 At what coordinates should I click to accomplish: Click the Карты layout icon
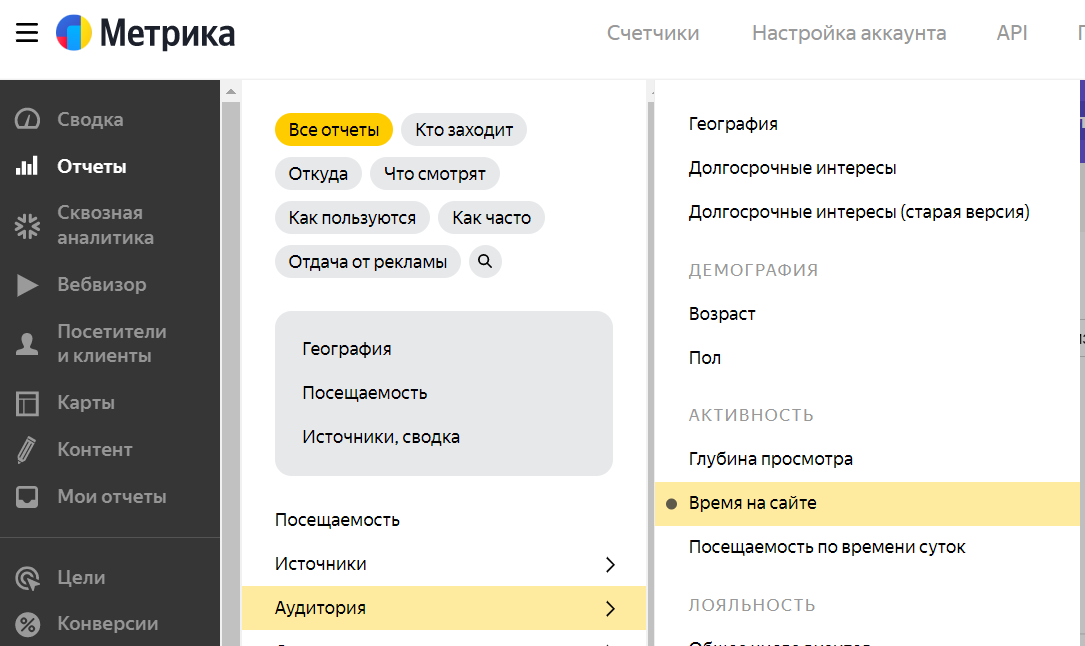click(27, 403)
